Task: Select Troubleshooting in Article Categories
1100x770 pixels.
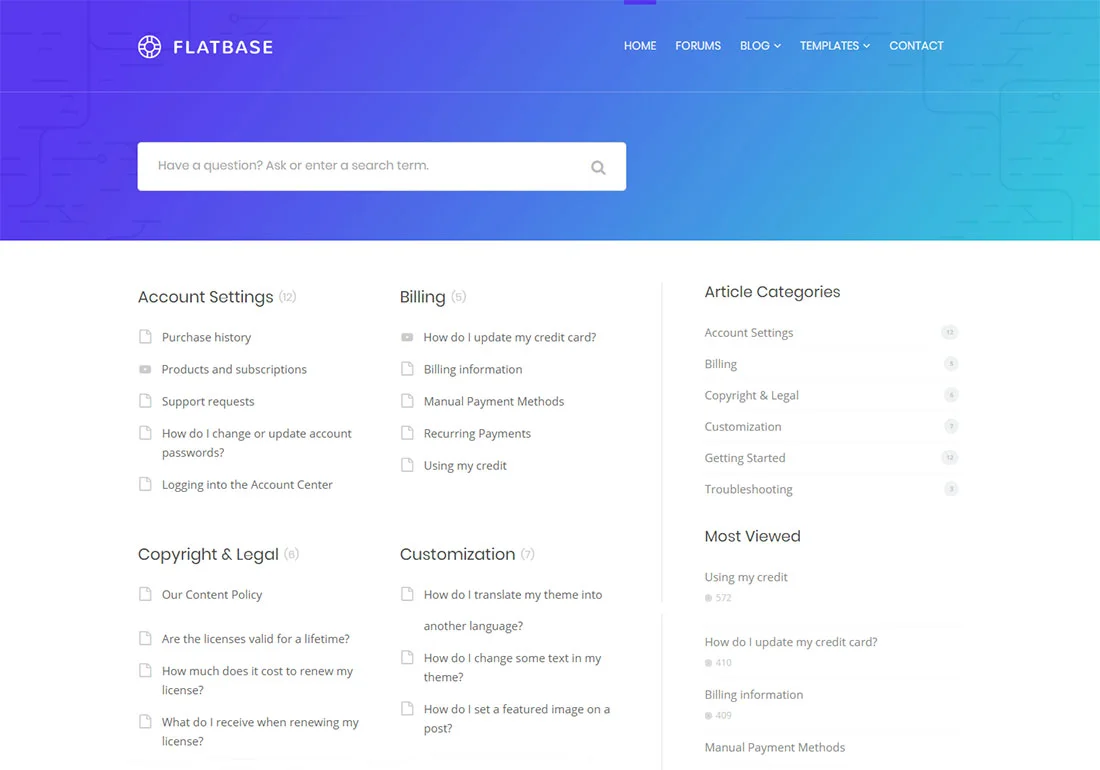Action: (x=748, y=489)
